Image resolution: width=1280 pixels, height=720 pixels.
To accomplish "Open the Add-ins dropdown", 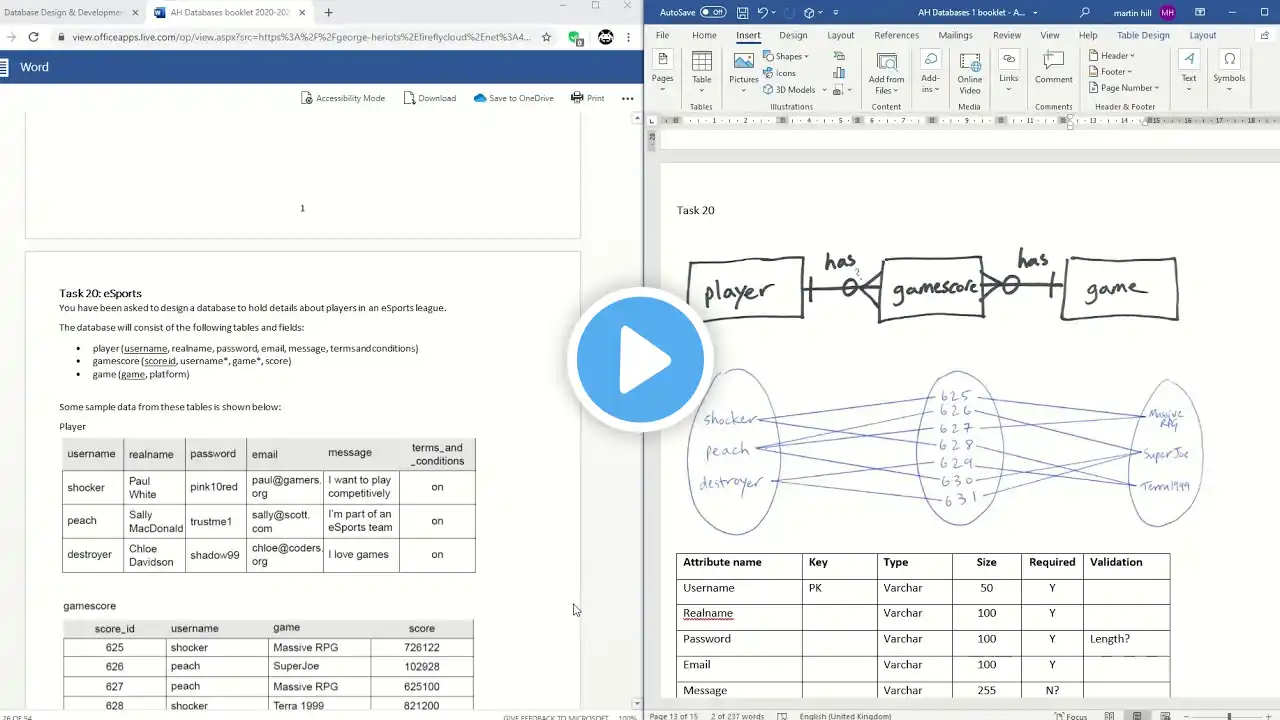I will 930,71.
